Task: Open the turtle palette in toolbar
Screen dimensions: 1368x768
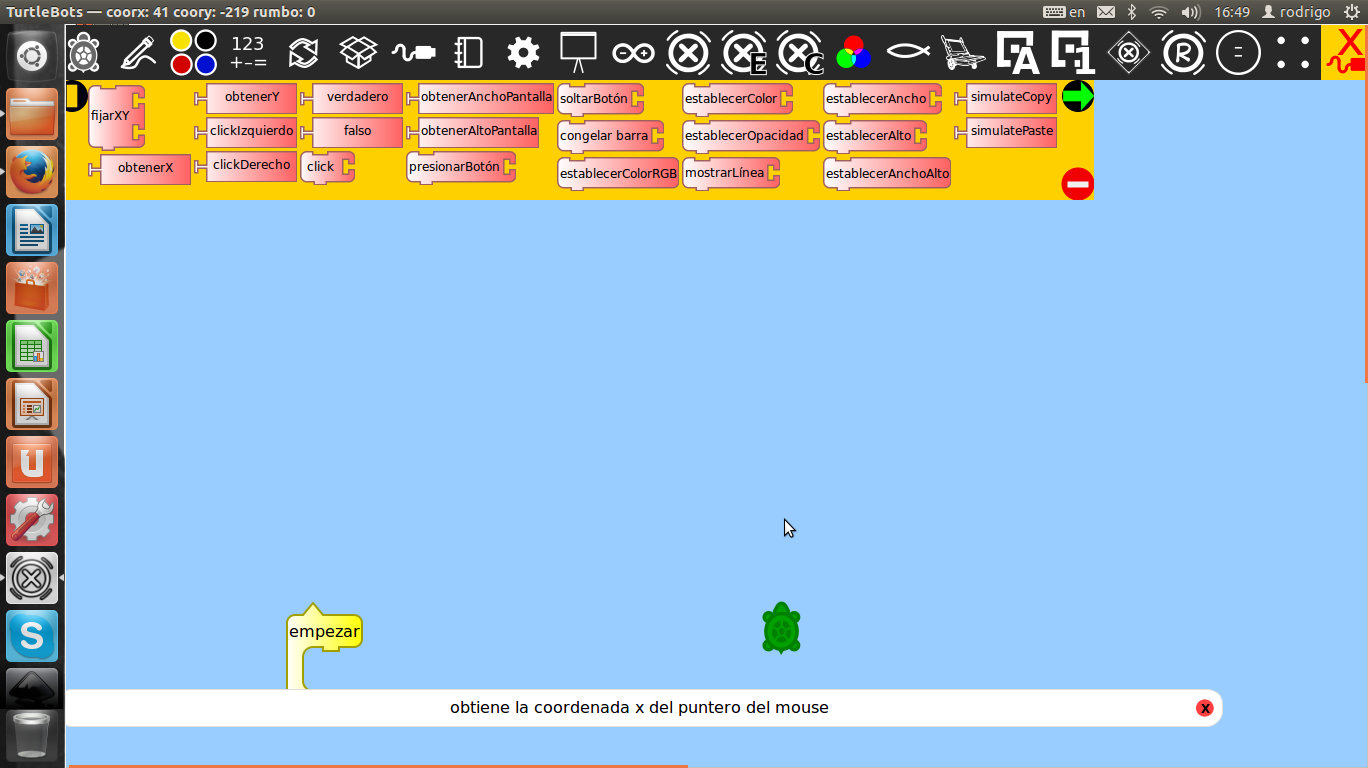Action: 82,53
